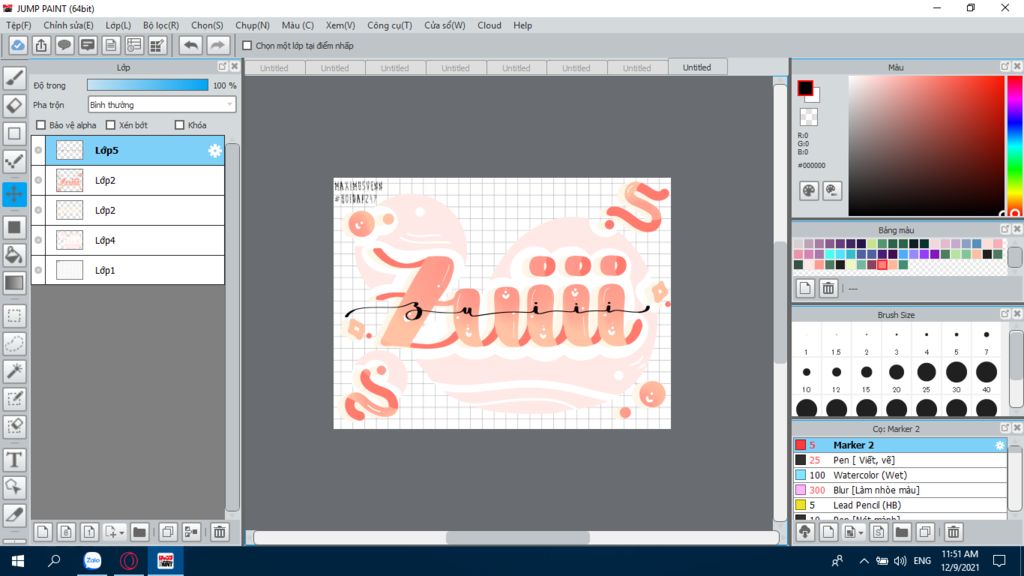
Task: Click the Undo arrow in toolbar
Action: (191, 45)
